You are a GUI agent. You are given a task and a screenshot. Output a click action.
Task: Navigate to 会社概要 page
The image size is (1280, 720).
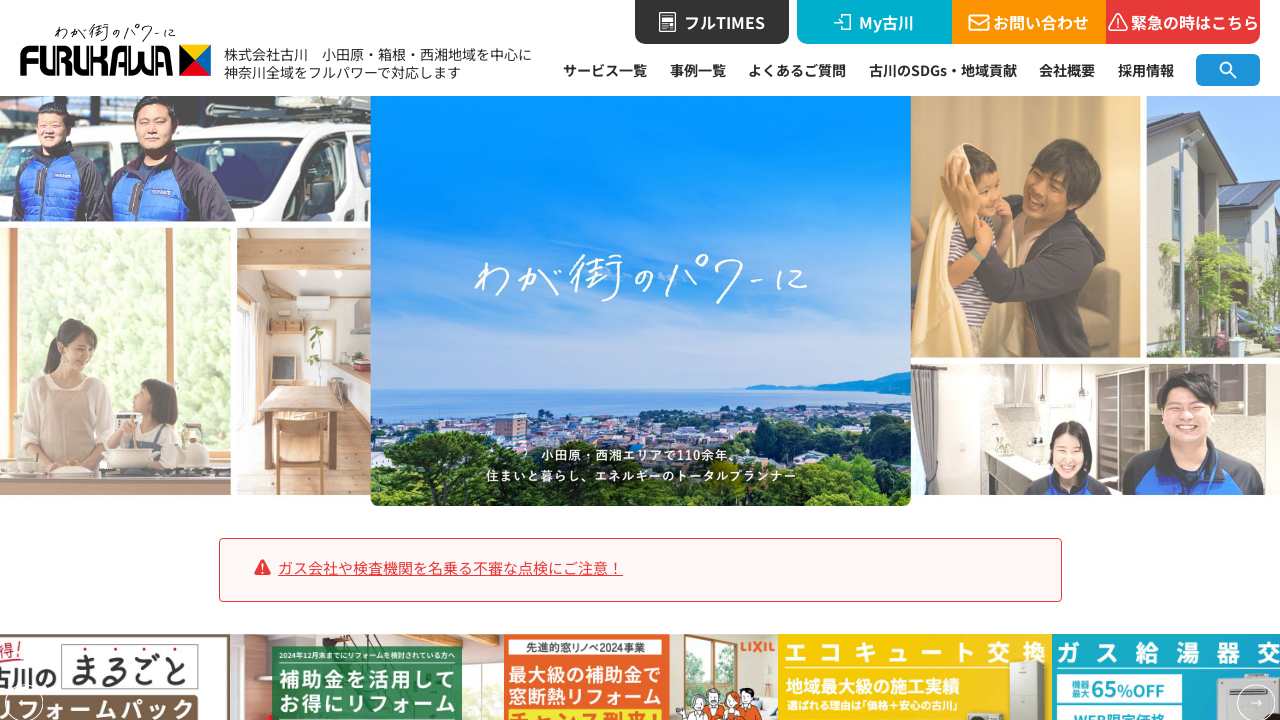pyautogui.click(x=1066, y=70)
